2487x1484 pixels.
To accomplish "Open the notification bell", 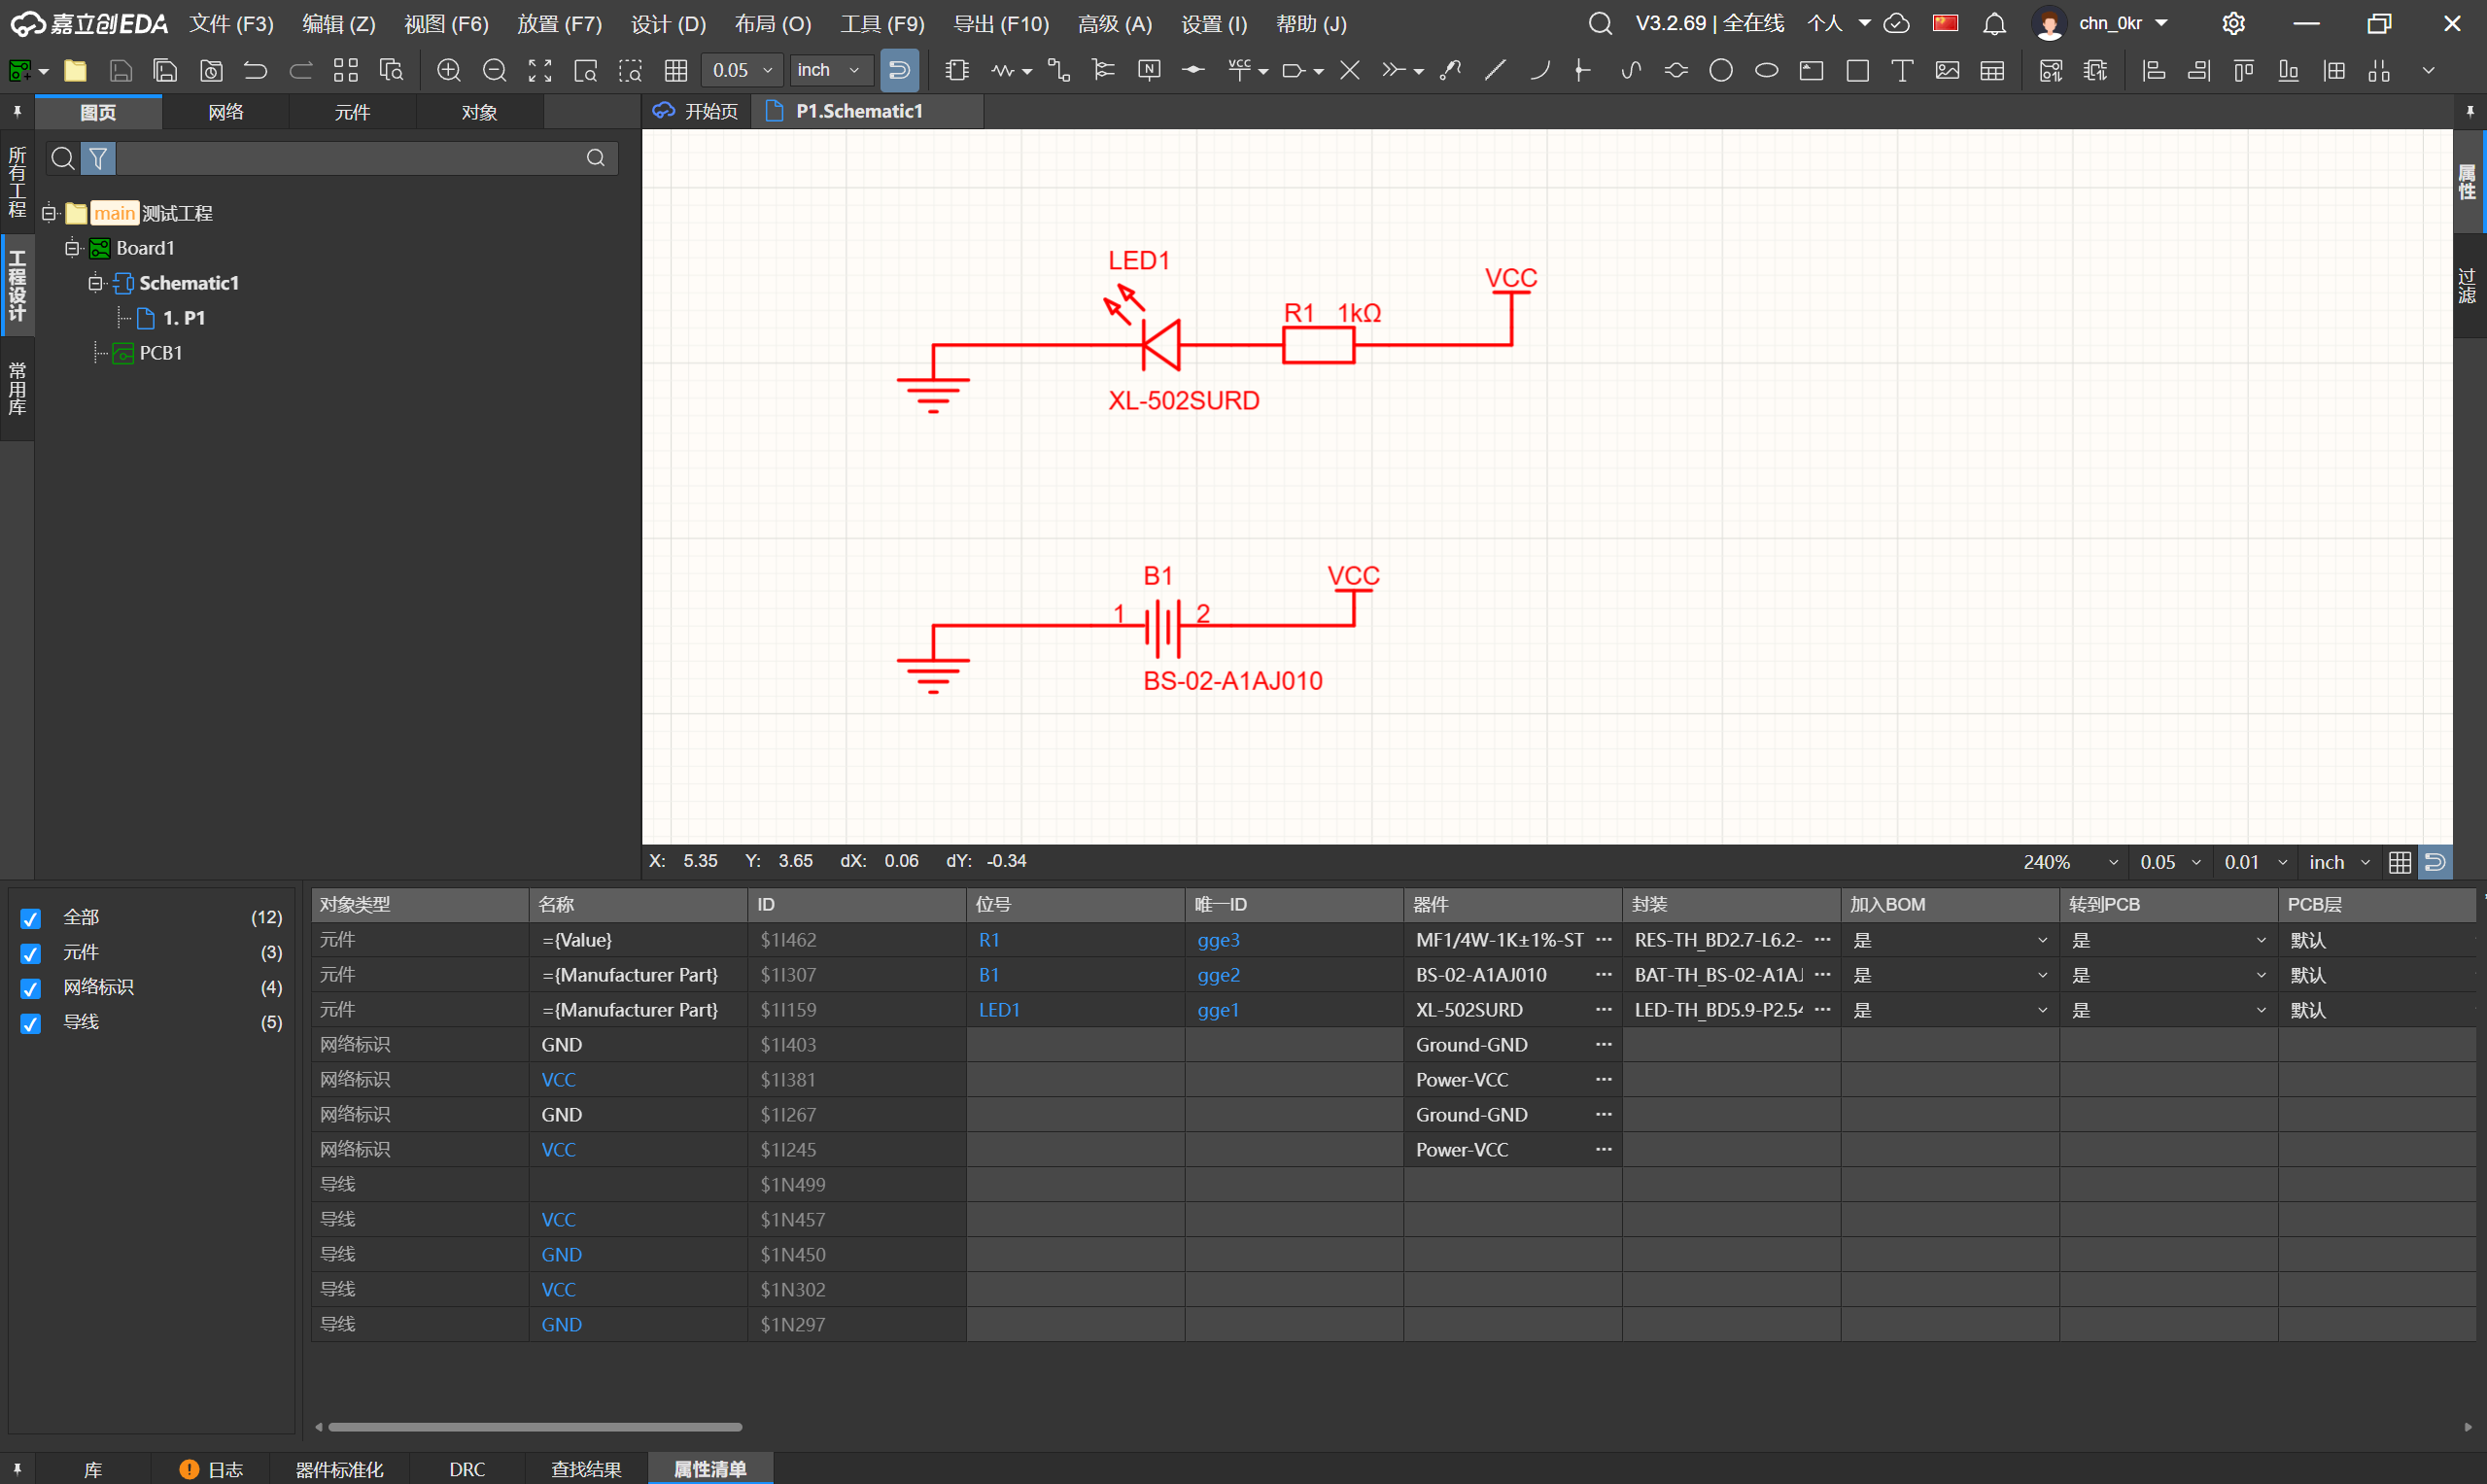I will (1994, 23).
